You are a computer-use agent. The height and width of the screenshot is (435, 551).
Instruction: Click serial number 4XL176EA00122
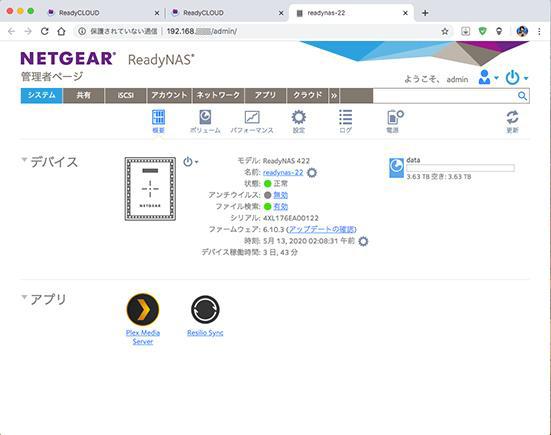click(291, 218)
